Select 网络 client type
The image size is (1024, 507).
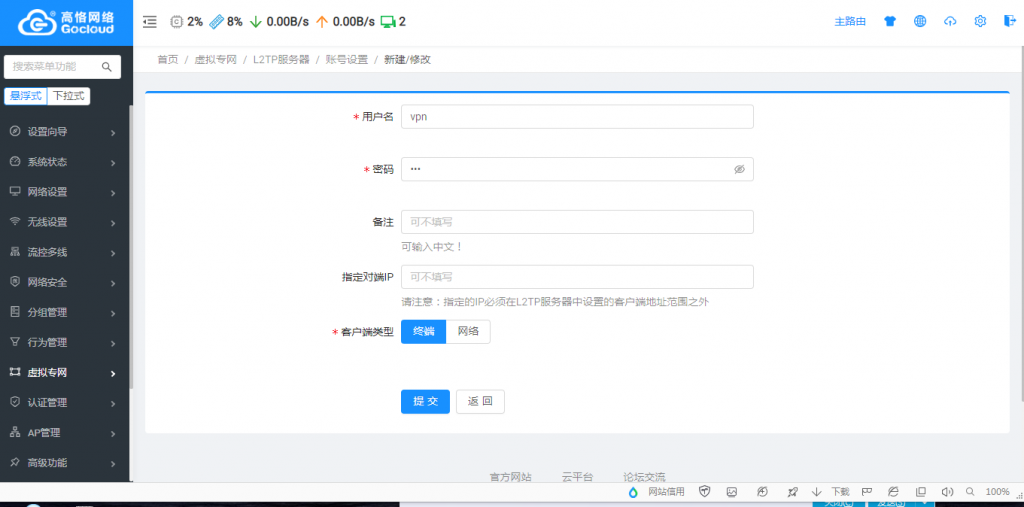pyautogui.click(x=468, y=331)
